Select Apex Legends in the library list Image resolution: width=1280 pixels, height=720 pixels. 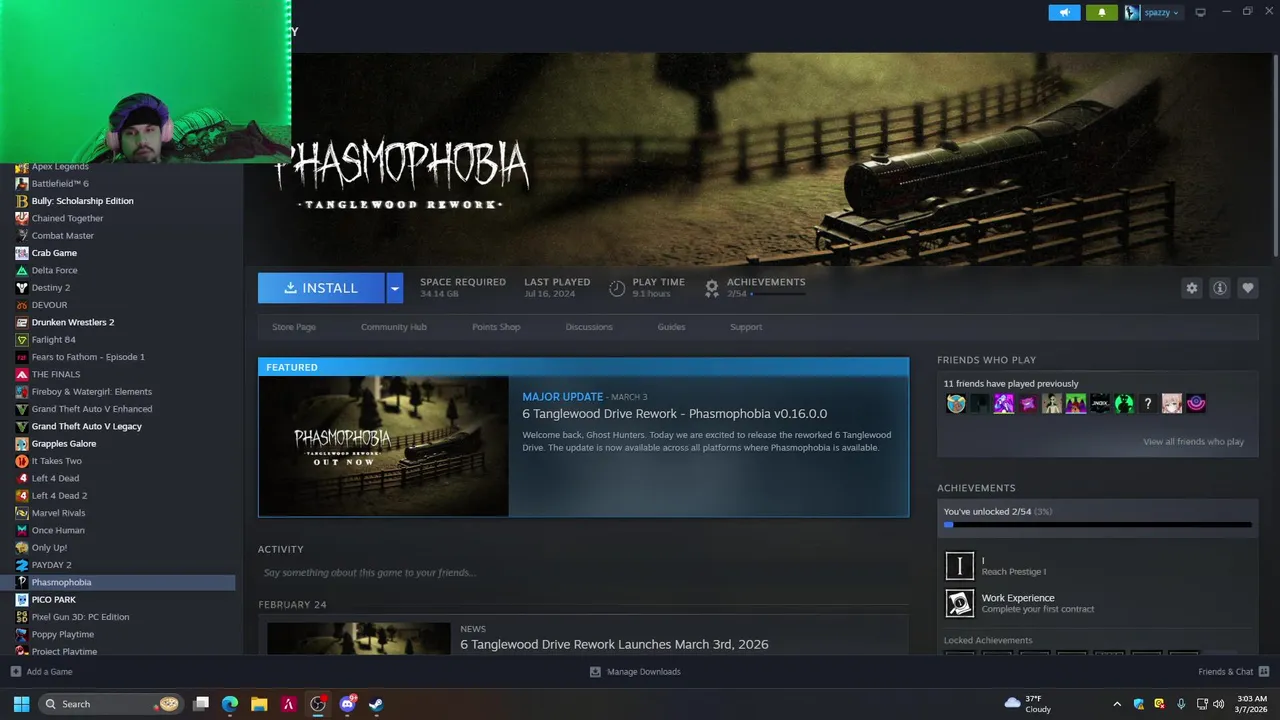click(60, 166)
